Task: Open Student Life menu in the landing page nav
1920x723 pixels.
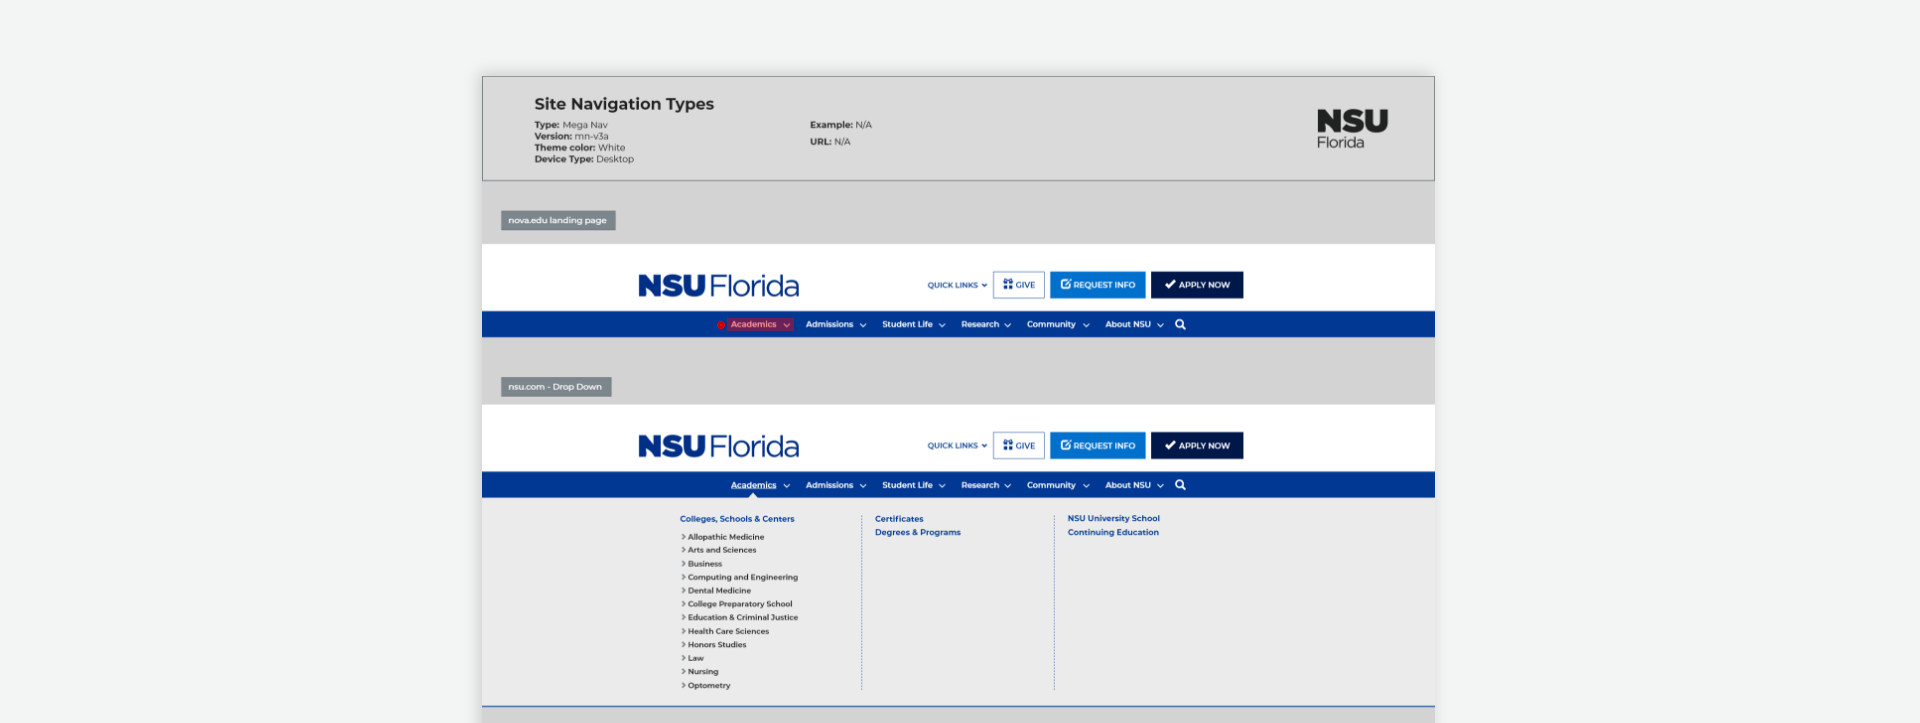Action: point(913,324)
